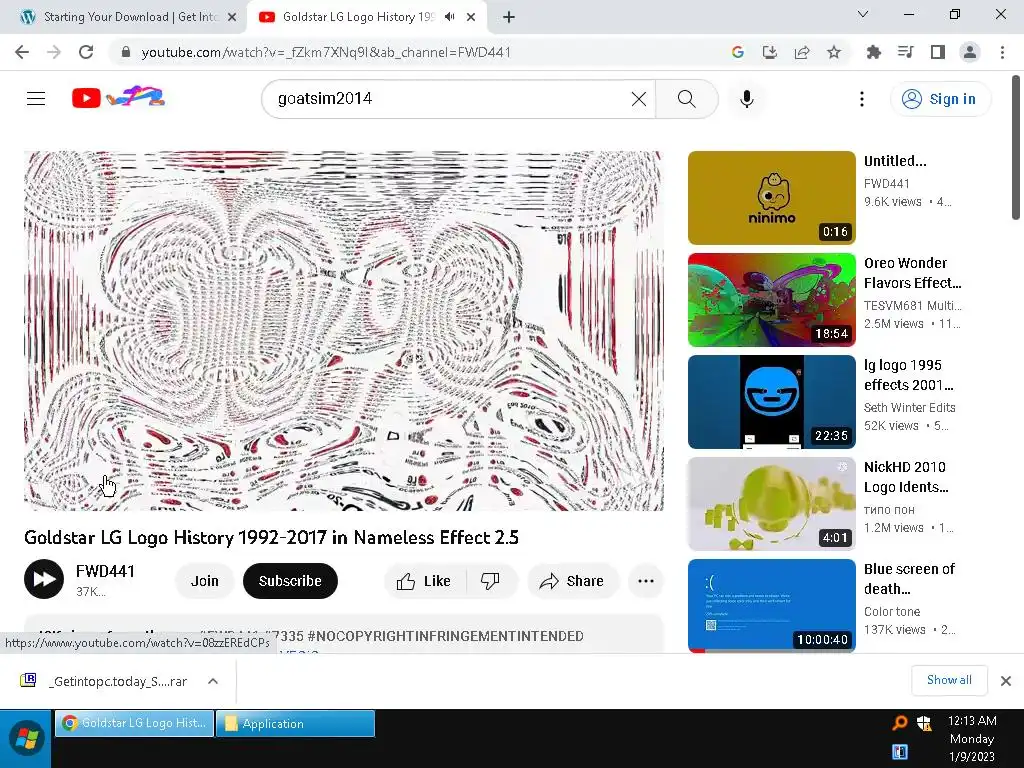Open Windows Start menu
Viewport: 1024px width, 768px height.
(26, 739)
